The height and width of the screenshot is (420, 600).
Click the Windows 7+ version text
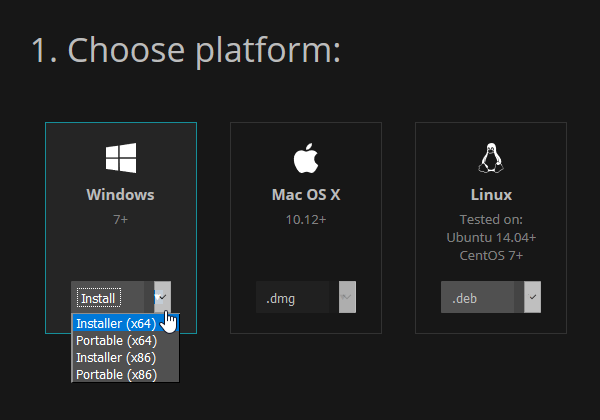coord(121,220)
